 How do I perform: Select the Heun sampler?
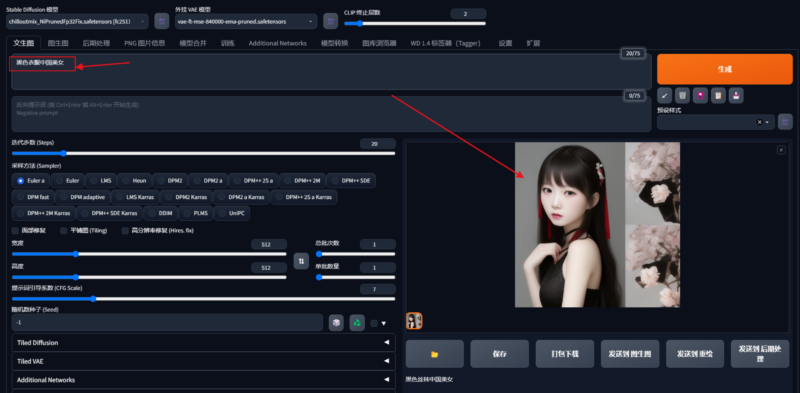(x=135, y=181)
